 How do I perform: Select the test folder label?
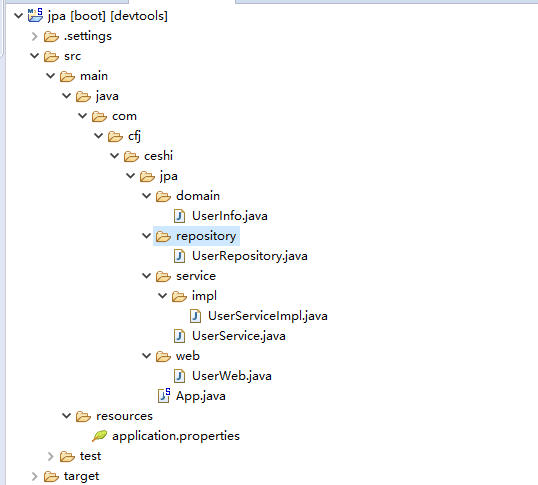(91, 456)
